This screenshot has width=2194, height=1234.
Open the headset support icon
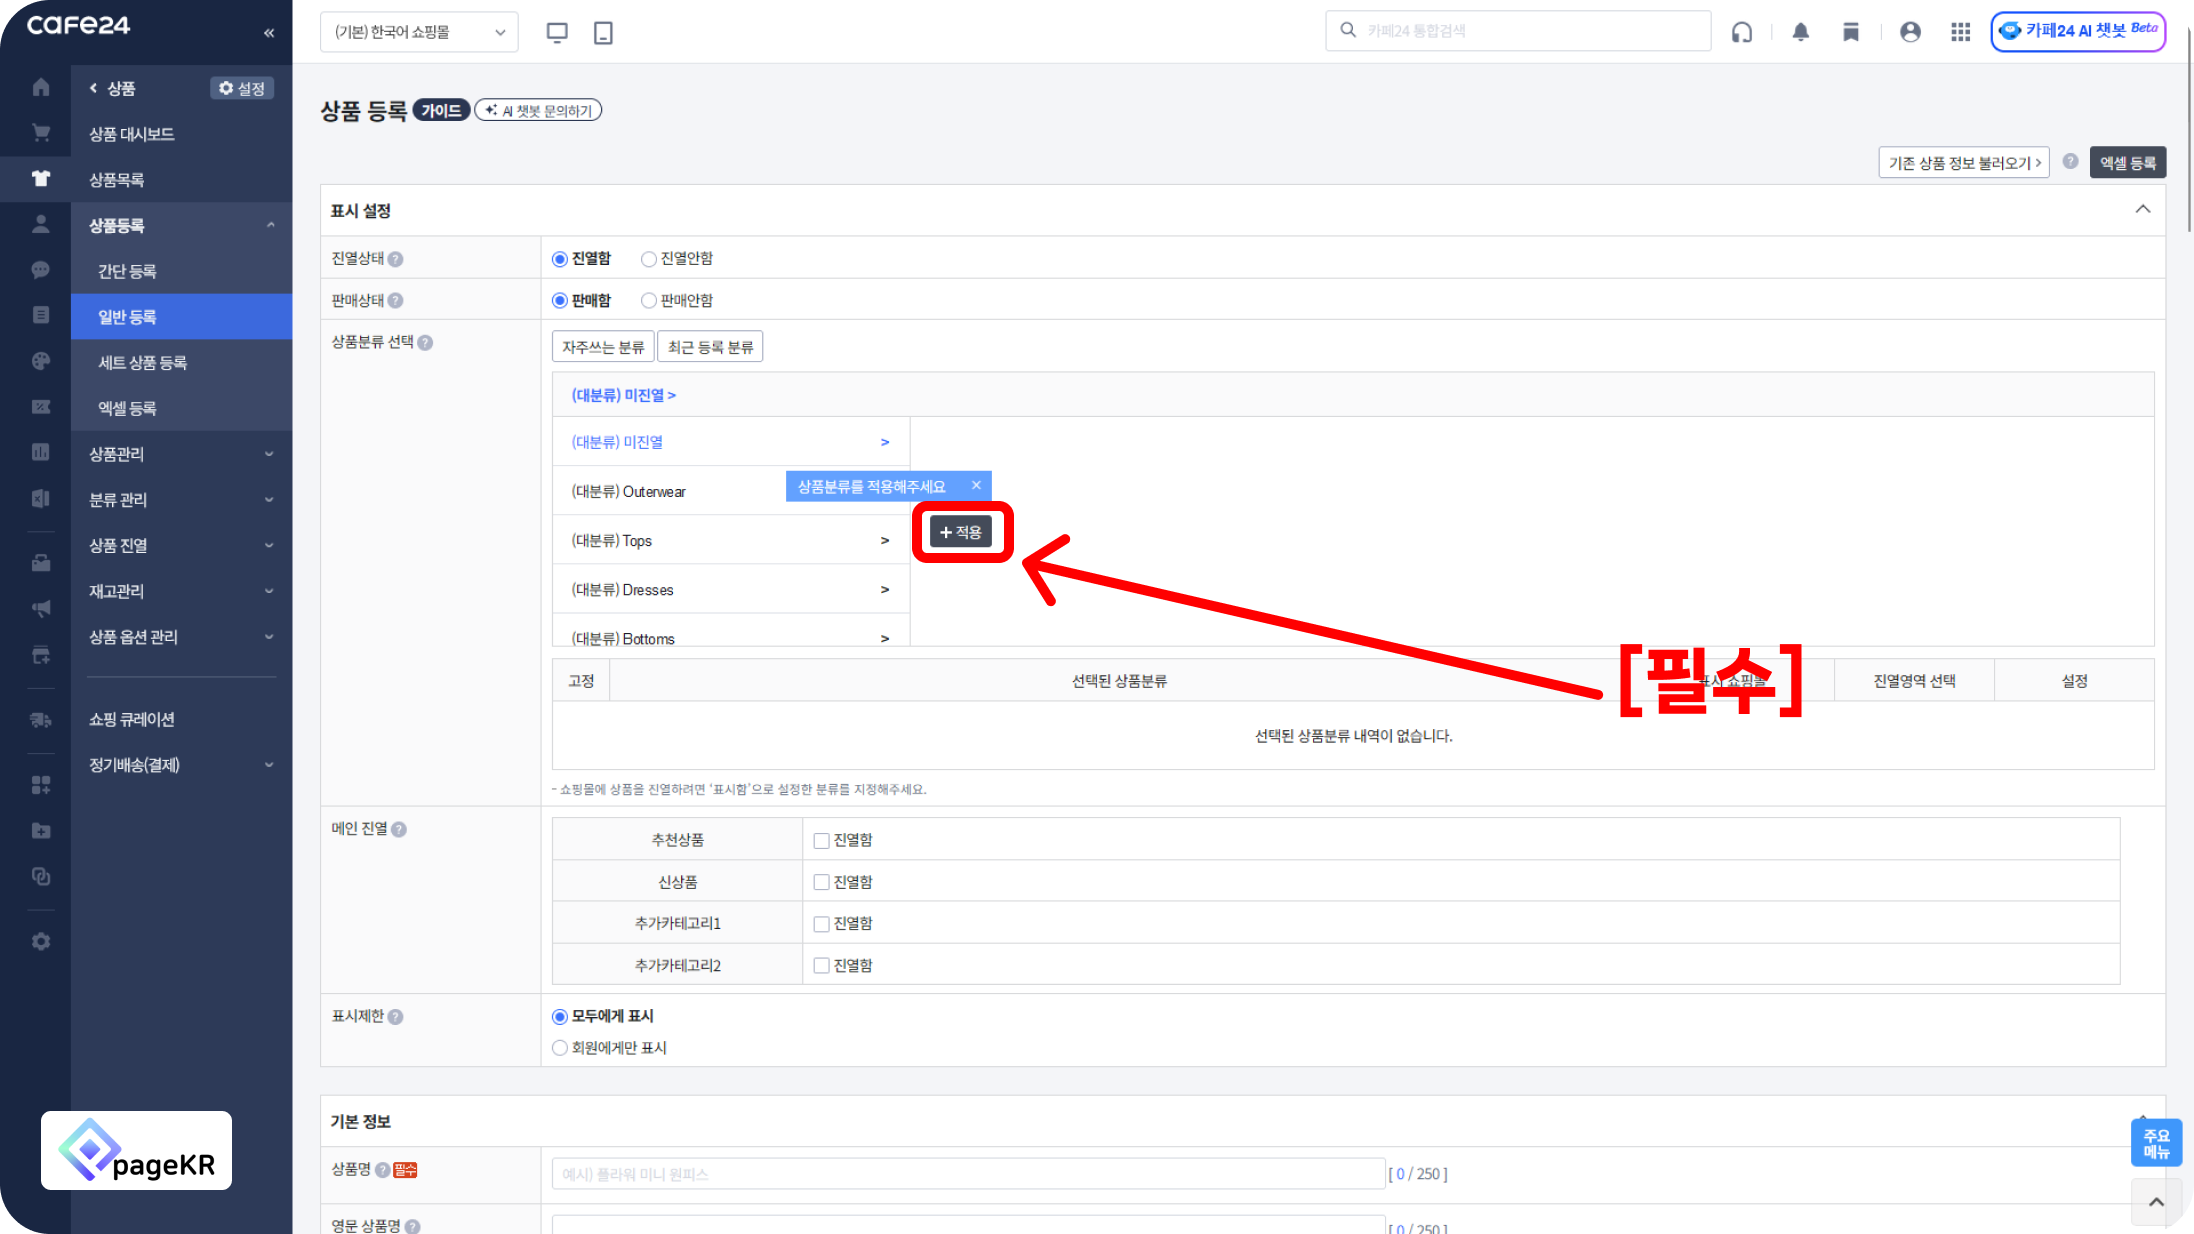click(x=1741, y=32)
